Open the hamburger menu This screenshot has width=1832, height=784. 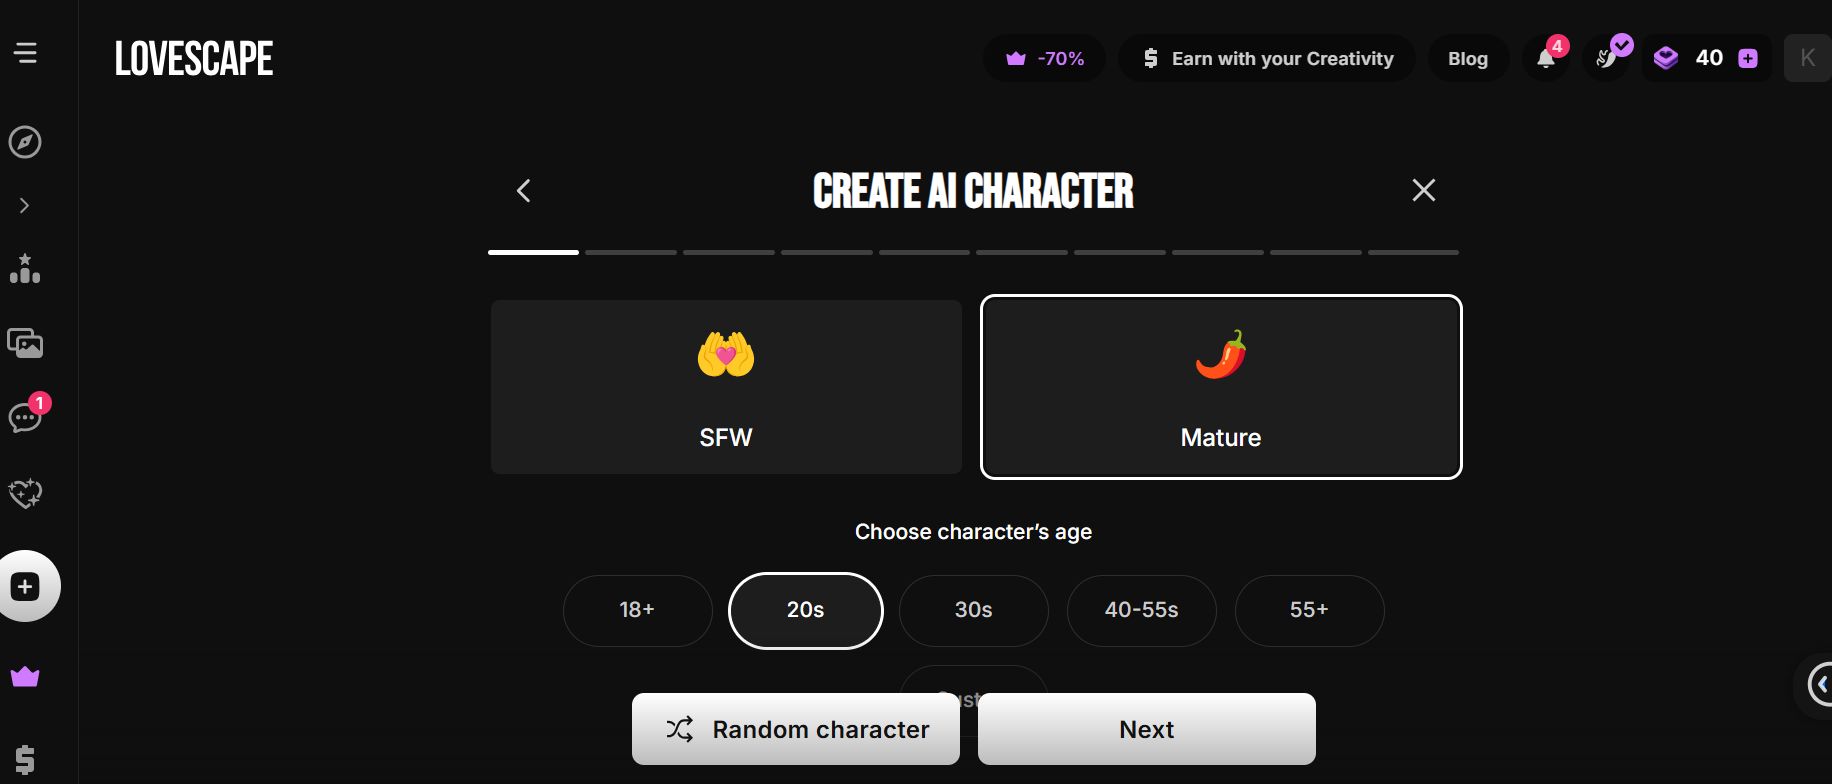25,53
